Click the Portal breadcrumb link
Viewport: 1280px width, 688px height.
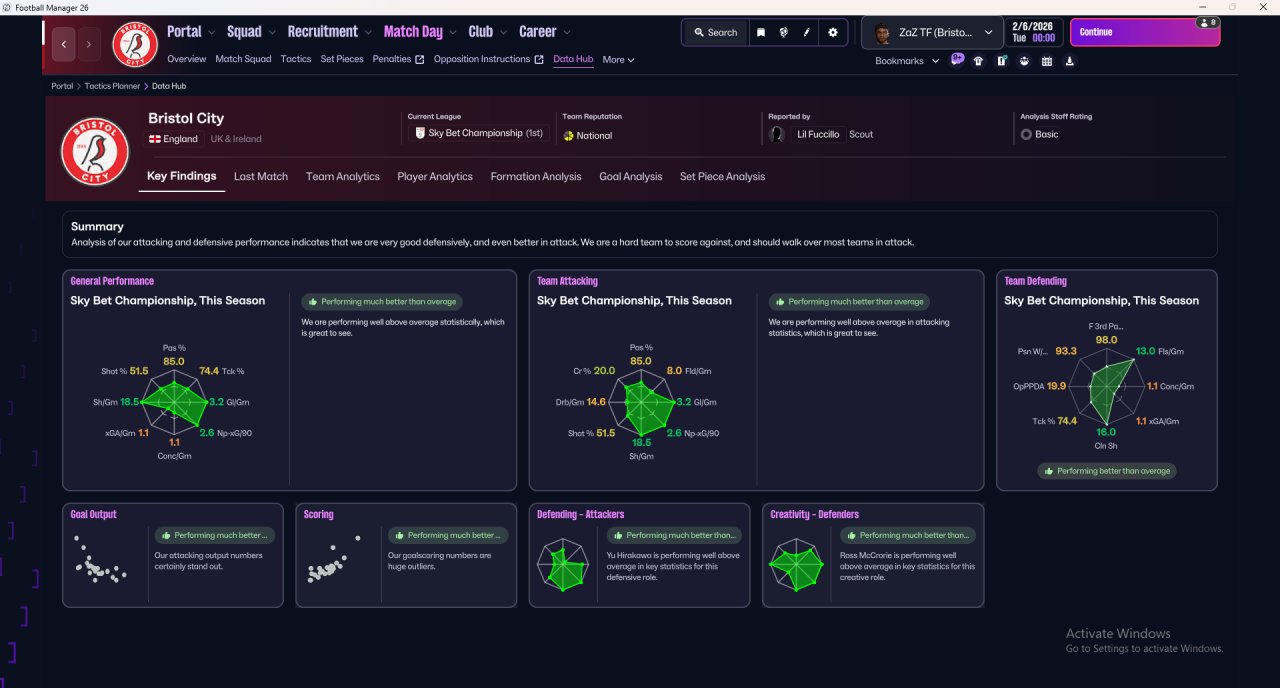[x=62, y=86]
